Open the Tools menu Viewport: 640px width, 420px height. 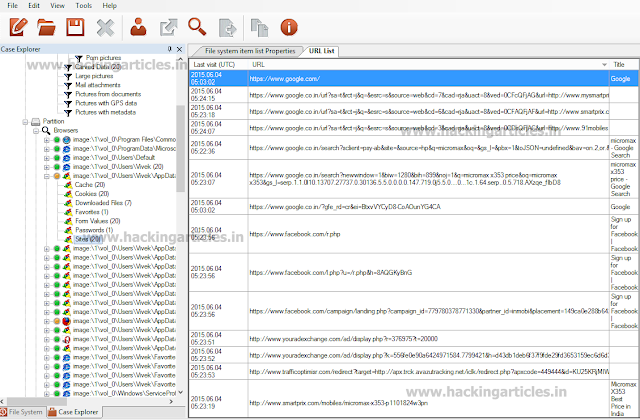coord(83,6)
